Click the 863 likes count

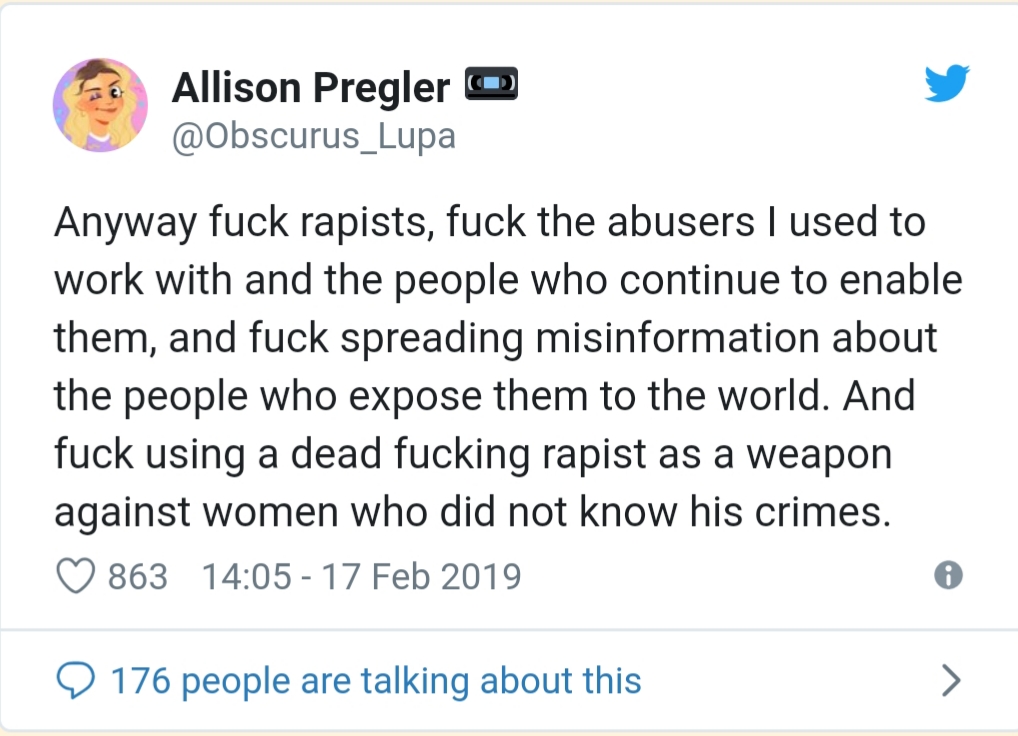pos(138,576)
